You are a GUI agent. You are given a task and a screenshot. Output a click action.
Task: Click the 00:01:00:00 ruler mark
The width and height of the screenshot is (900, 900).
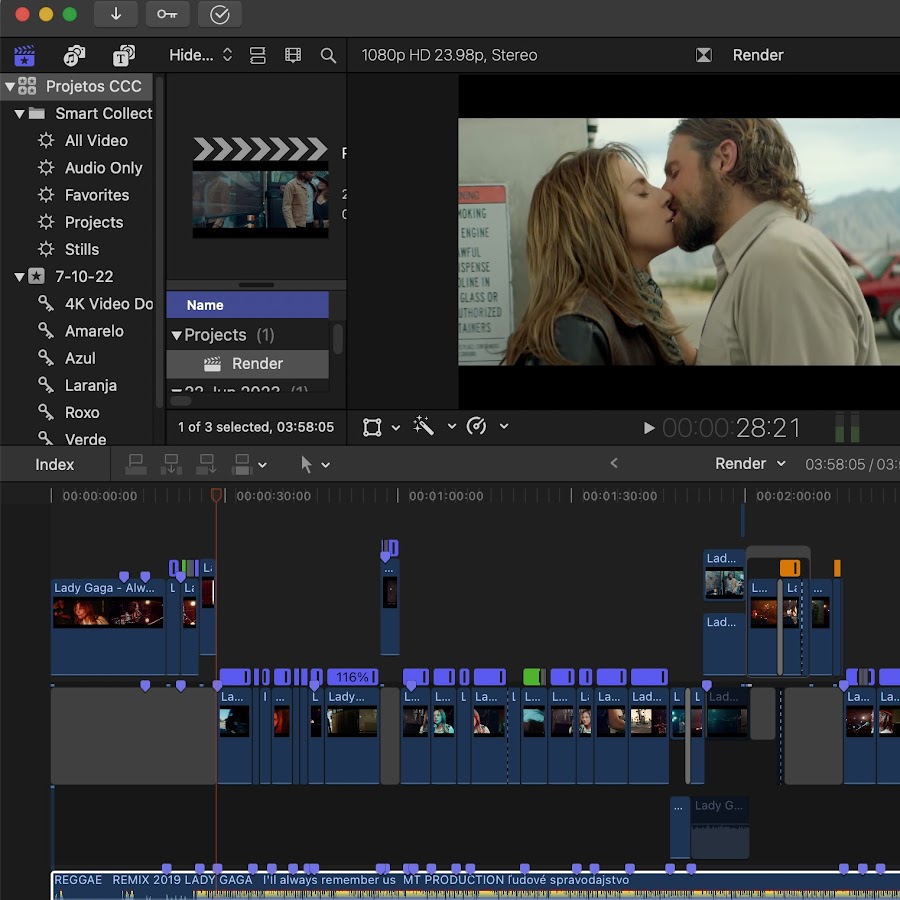click(x=445, y=496)
